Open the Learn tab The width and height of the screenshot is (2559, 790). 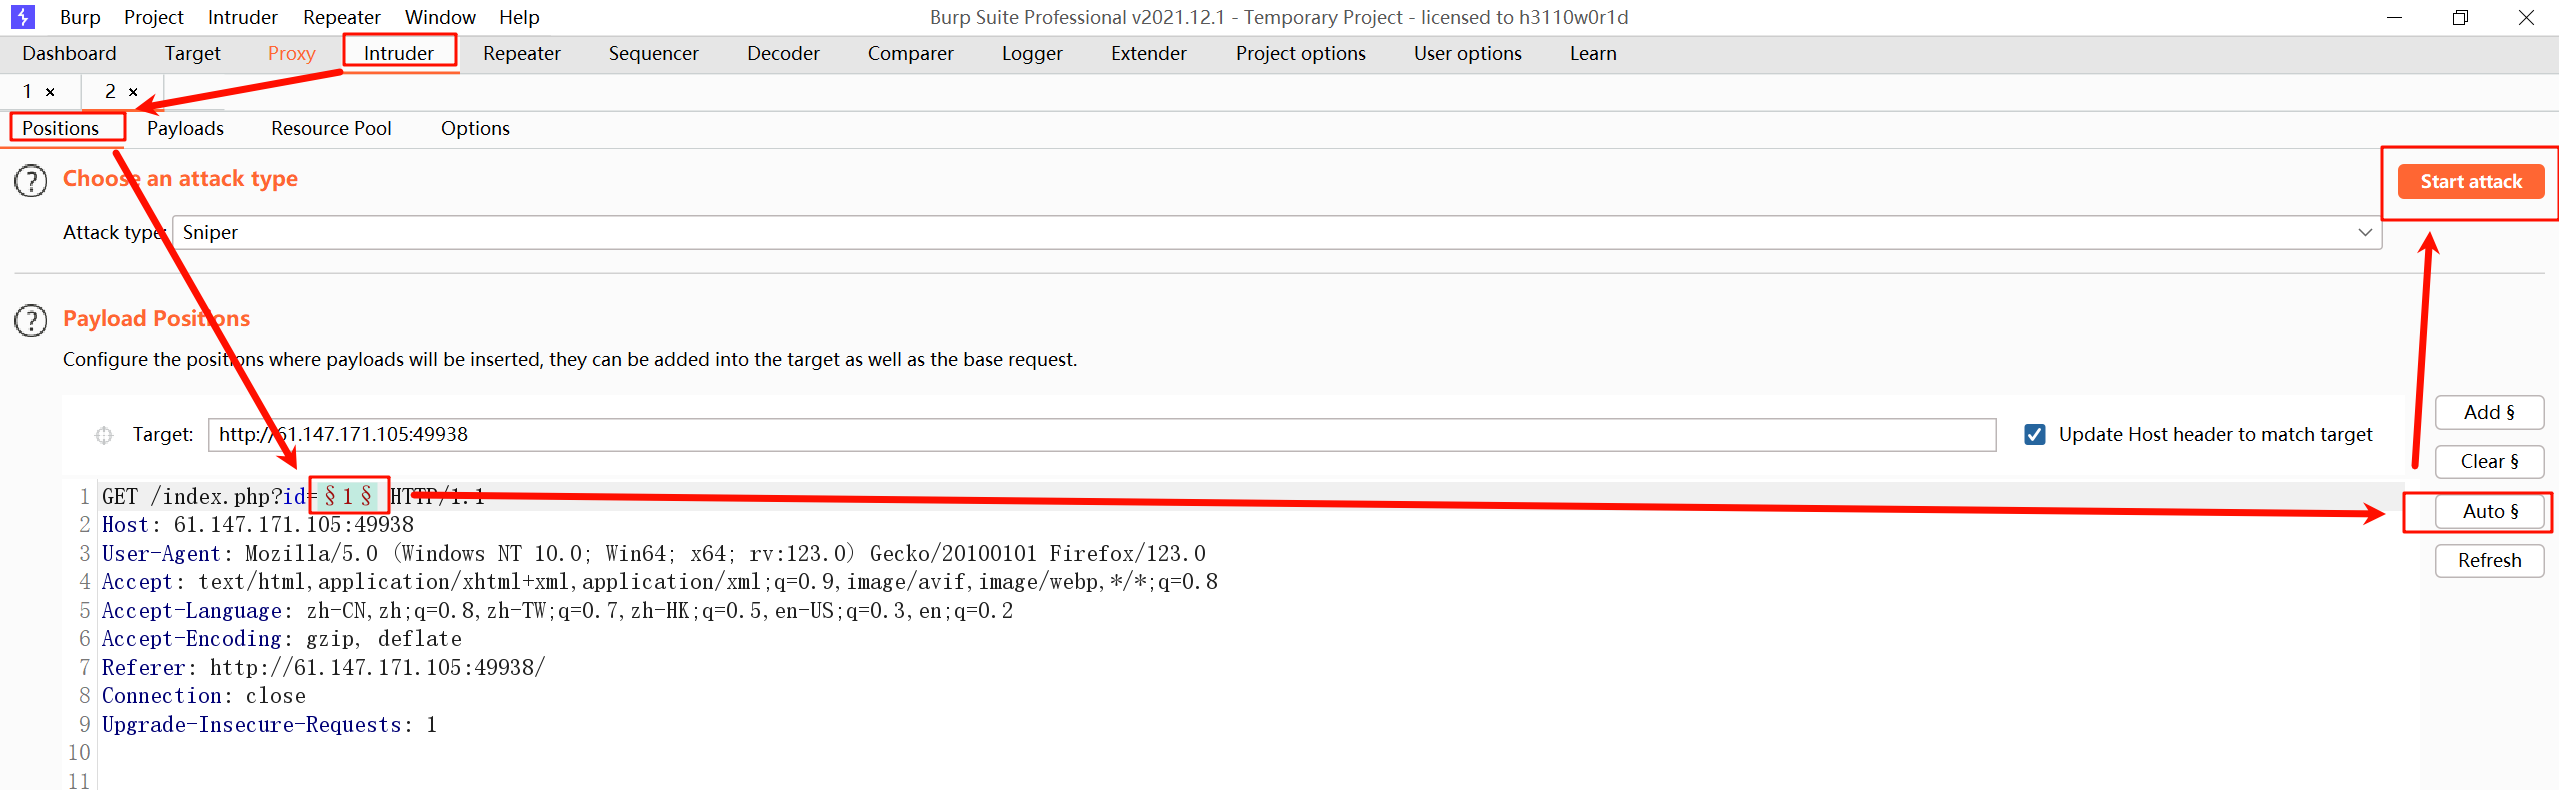tap(1593, 54)
